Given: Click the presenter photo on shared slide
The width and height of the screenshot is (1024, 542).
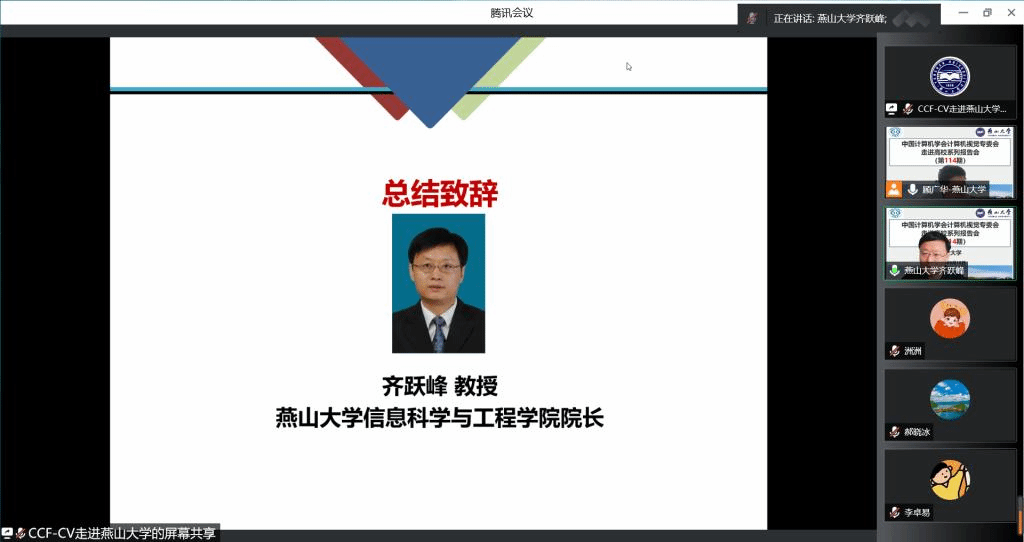Looking at the screenshot, I should pyautogui.click(x=438, y=283).
